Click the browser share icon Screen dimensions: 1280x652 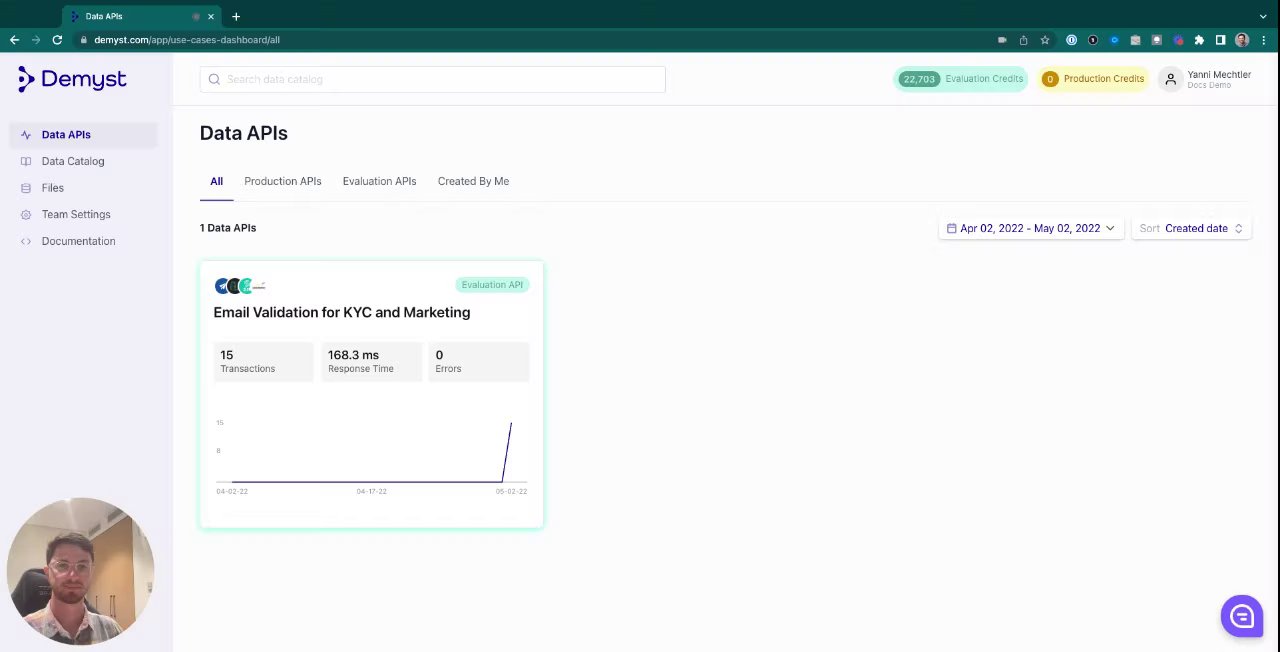pos(1023,40)
